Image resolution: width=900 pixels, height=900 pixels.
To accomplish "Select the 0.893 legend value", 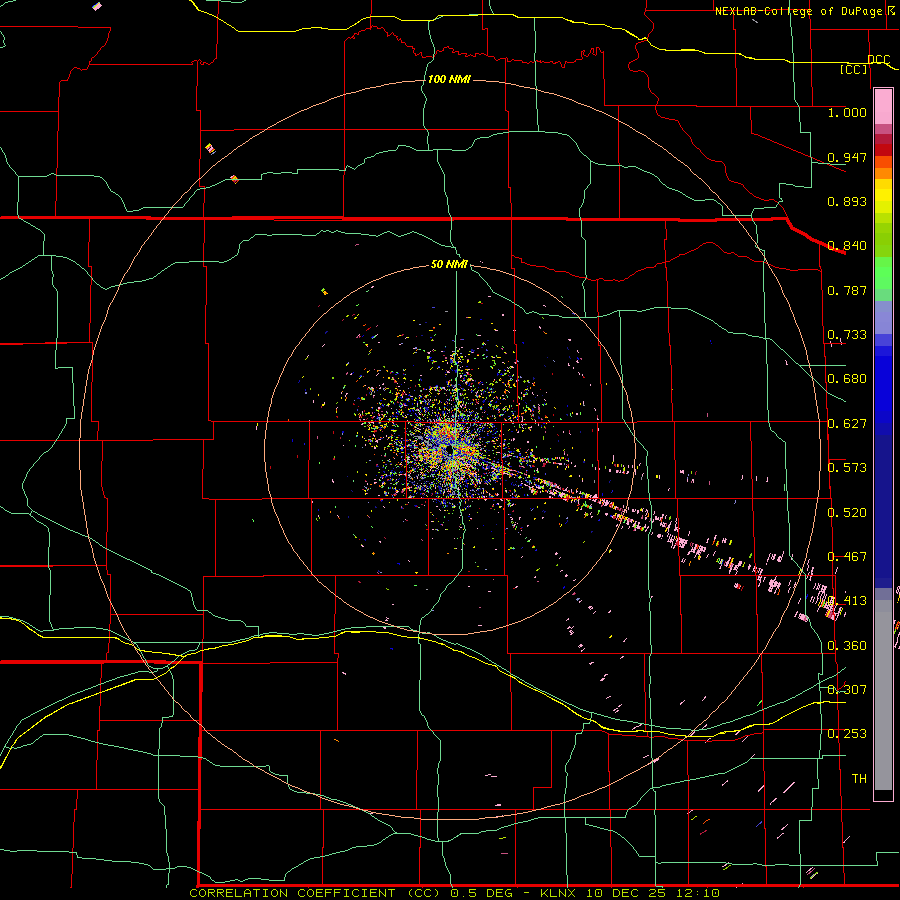I will [x=847, y=201].
